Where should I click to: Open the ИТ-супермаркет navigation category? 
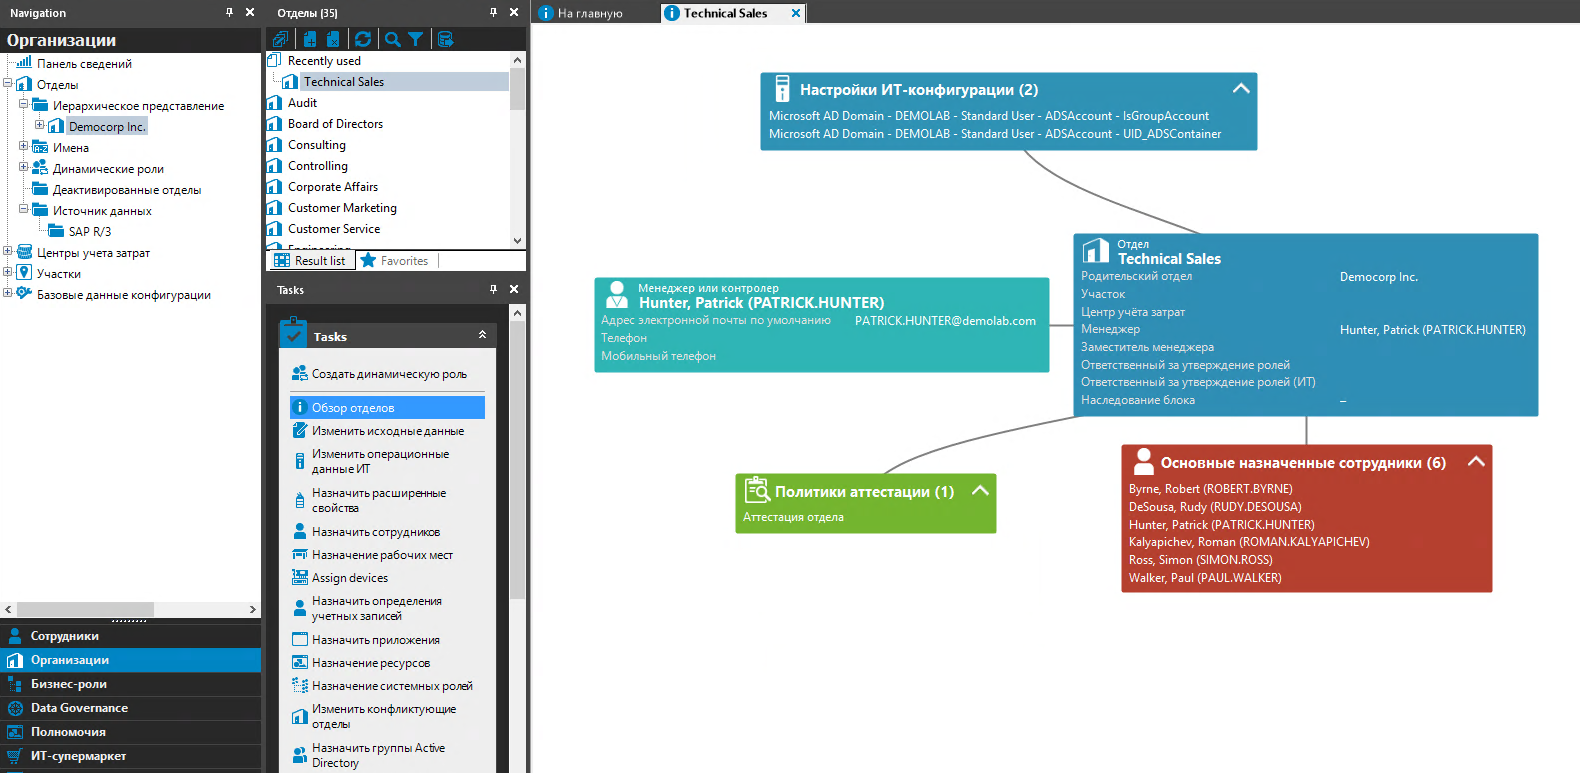pyautogui.click(x=130, y=756)
